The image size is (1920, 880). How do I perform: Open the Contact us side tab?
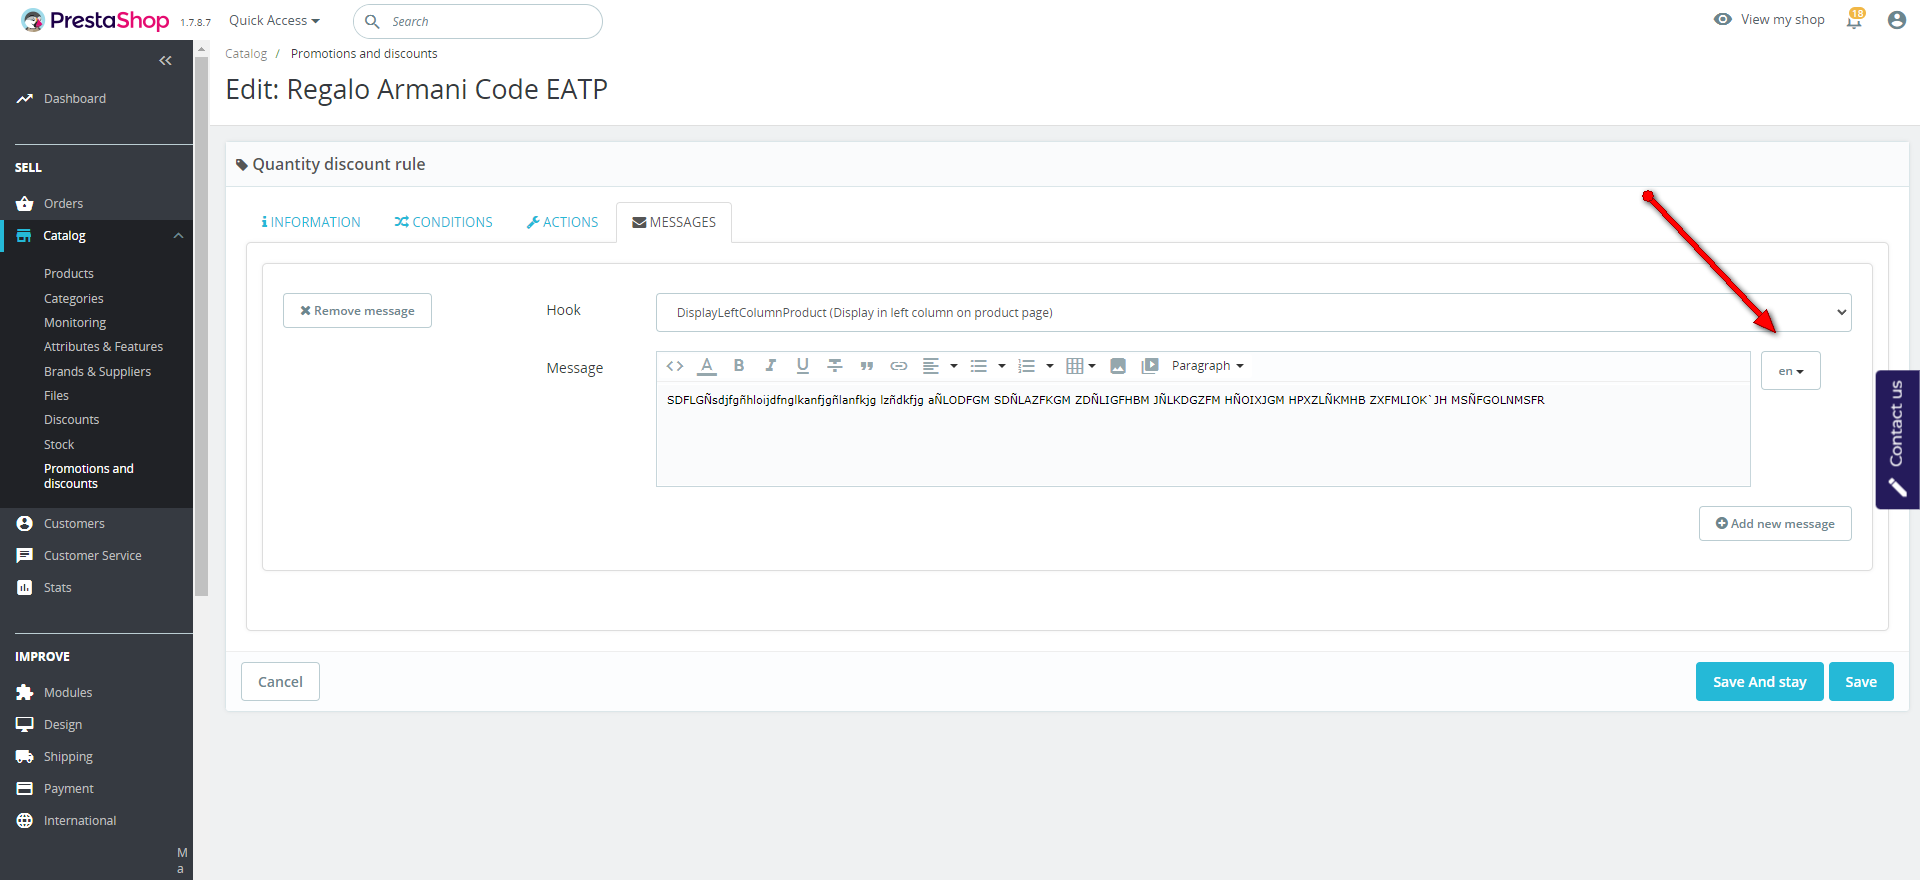pyautogui.click(x=1897, y=440)
